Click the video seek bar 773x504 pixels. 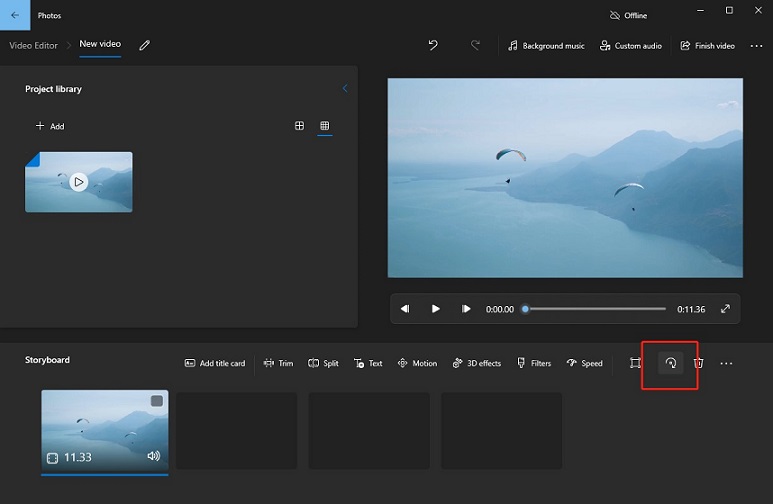(x=595, y=309)
